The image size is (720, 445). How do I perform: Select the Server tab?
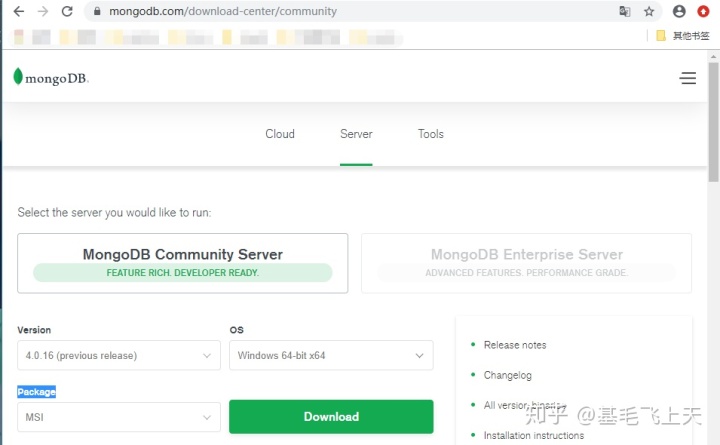click(x=356, y=134)
